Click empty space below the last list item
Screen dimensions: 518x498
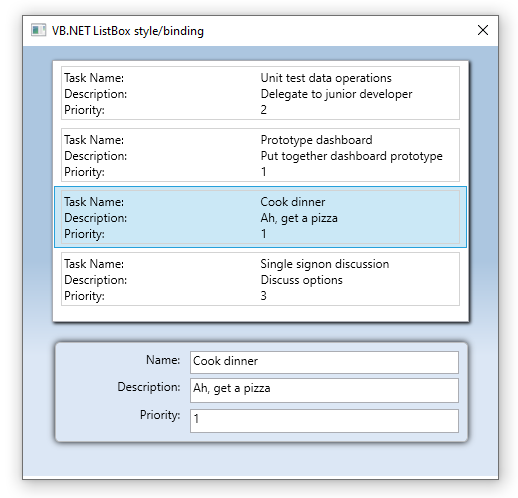tap(260, 314)
